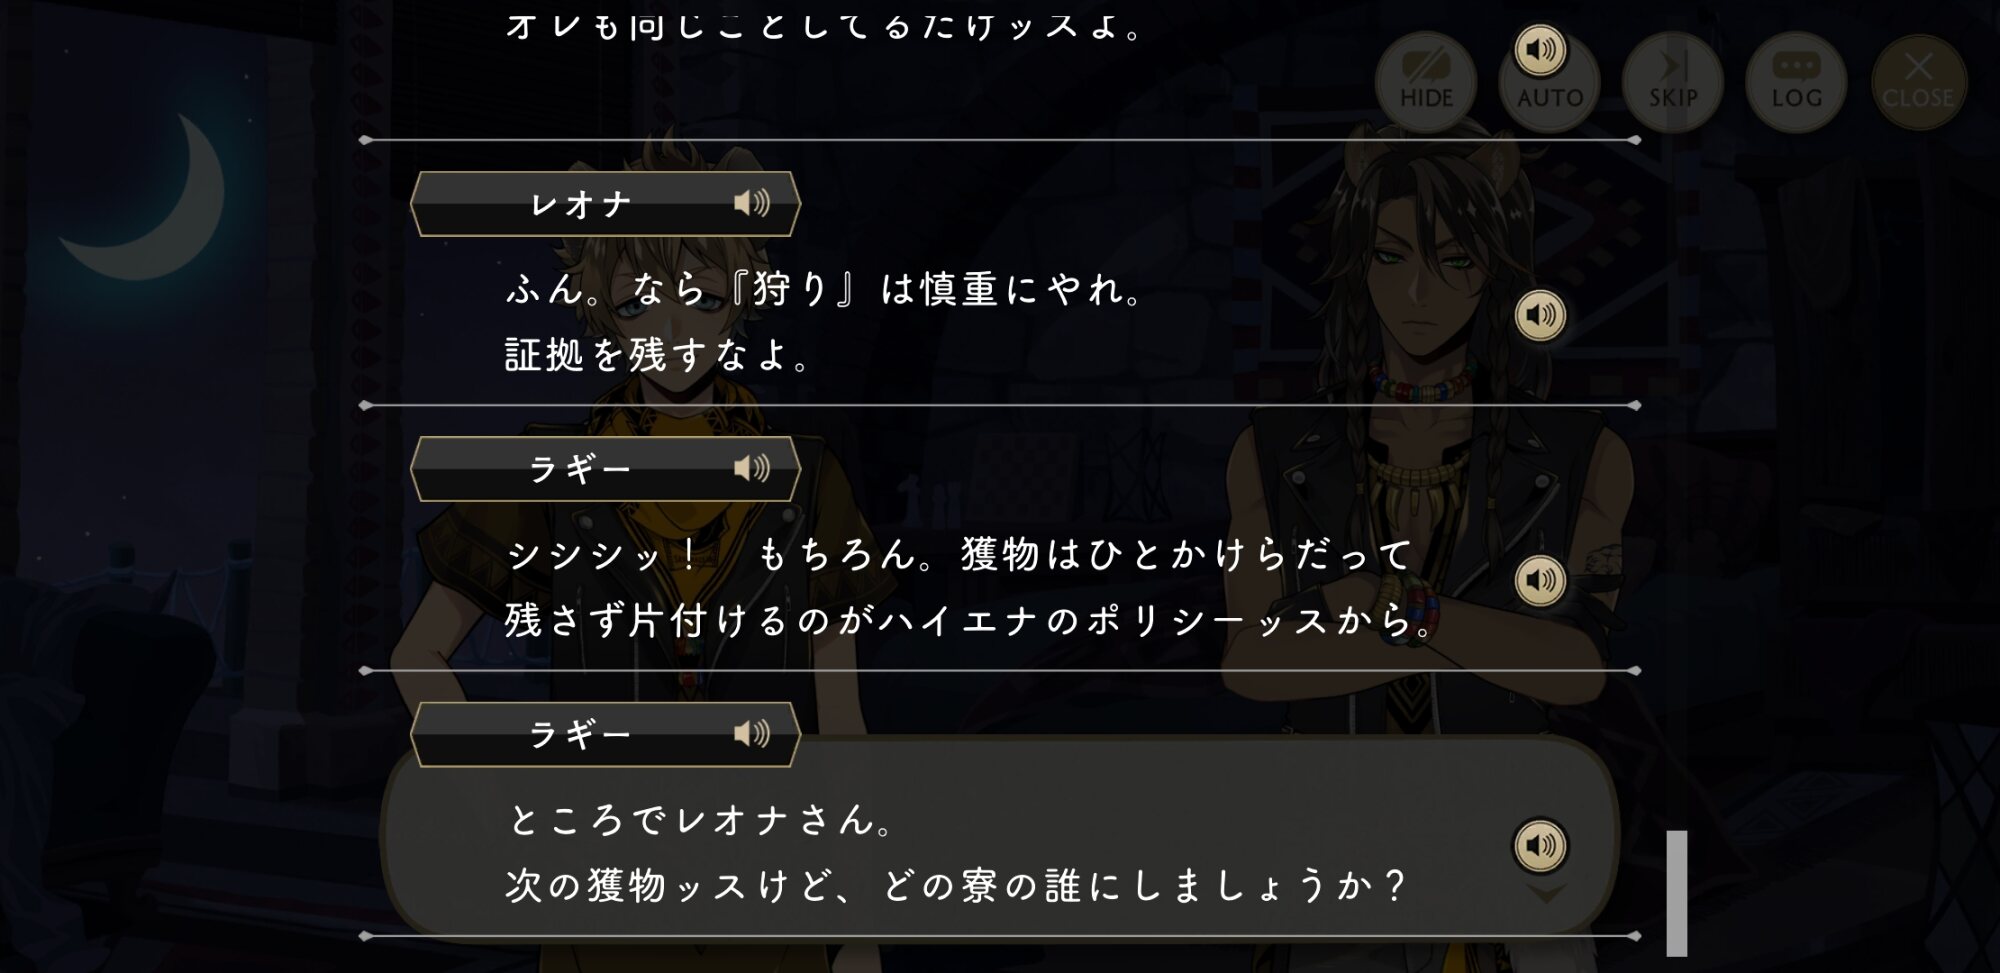Play voice on the first ラギー name tag

752,469
